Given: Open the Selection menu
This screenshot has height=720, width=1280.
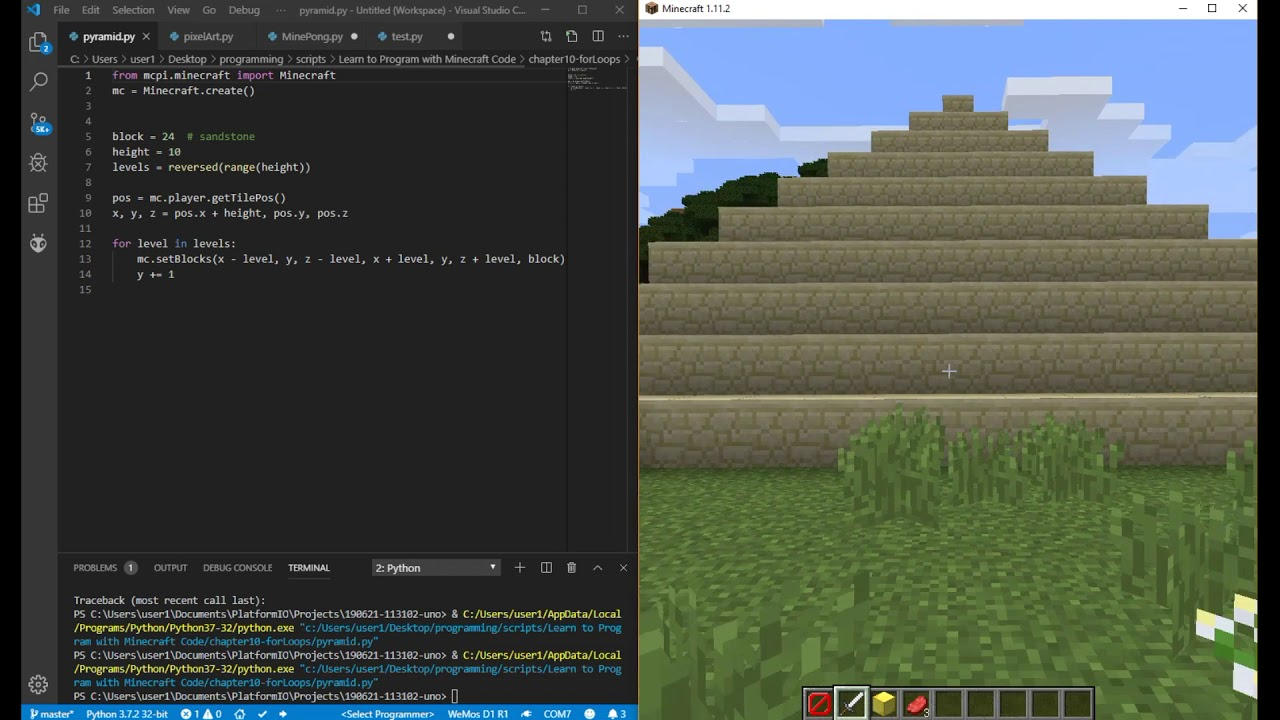Looking at the screenshot, I should coord(133,10).
